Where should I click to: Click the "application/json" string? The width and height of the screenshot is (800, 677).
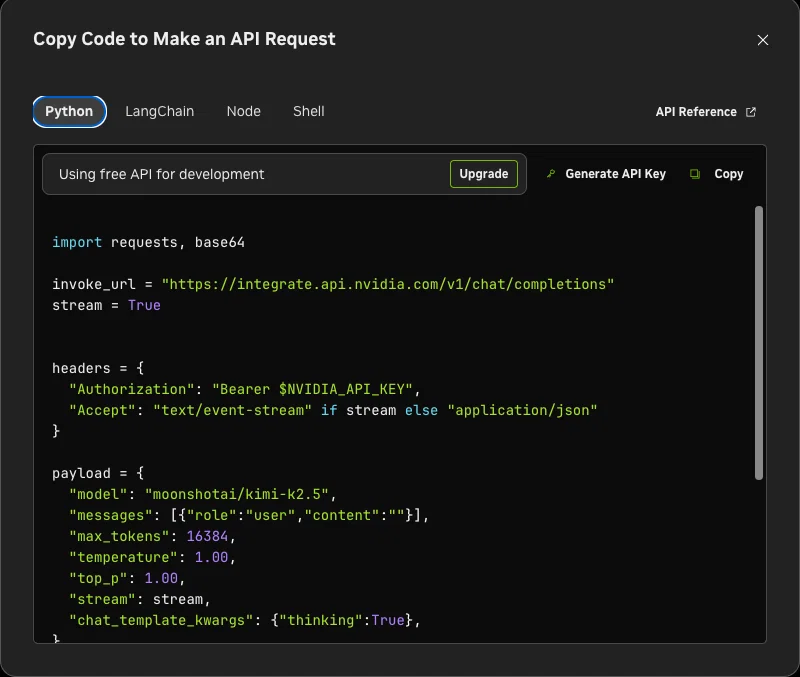pyautogui.click(x=522, y=410)
